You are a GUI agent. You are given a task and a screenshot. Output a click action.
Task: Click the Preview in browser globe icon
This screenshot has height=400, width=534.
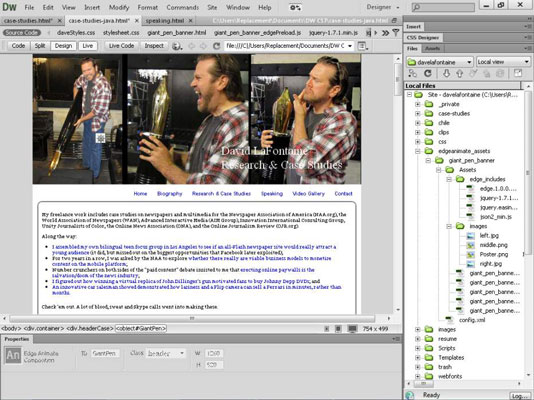pos(176,46)
